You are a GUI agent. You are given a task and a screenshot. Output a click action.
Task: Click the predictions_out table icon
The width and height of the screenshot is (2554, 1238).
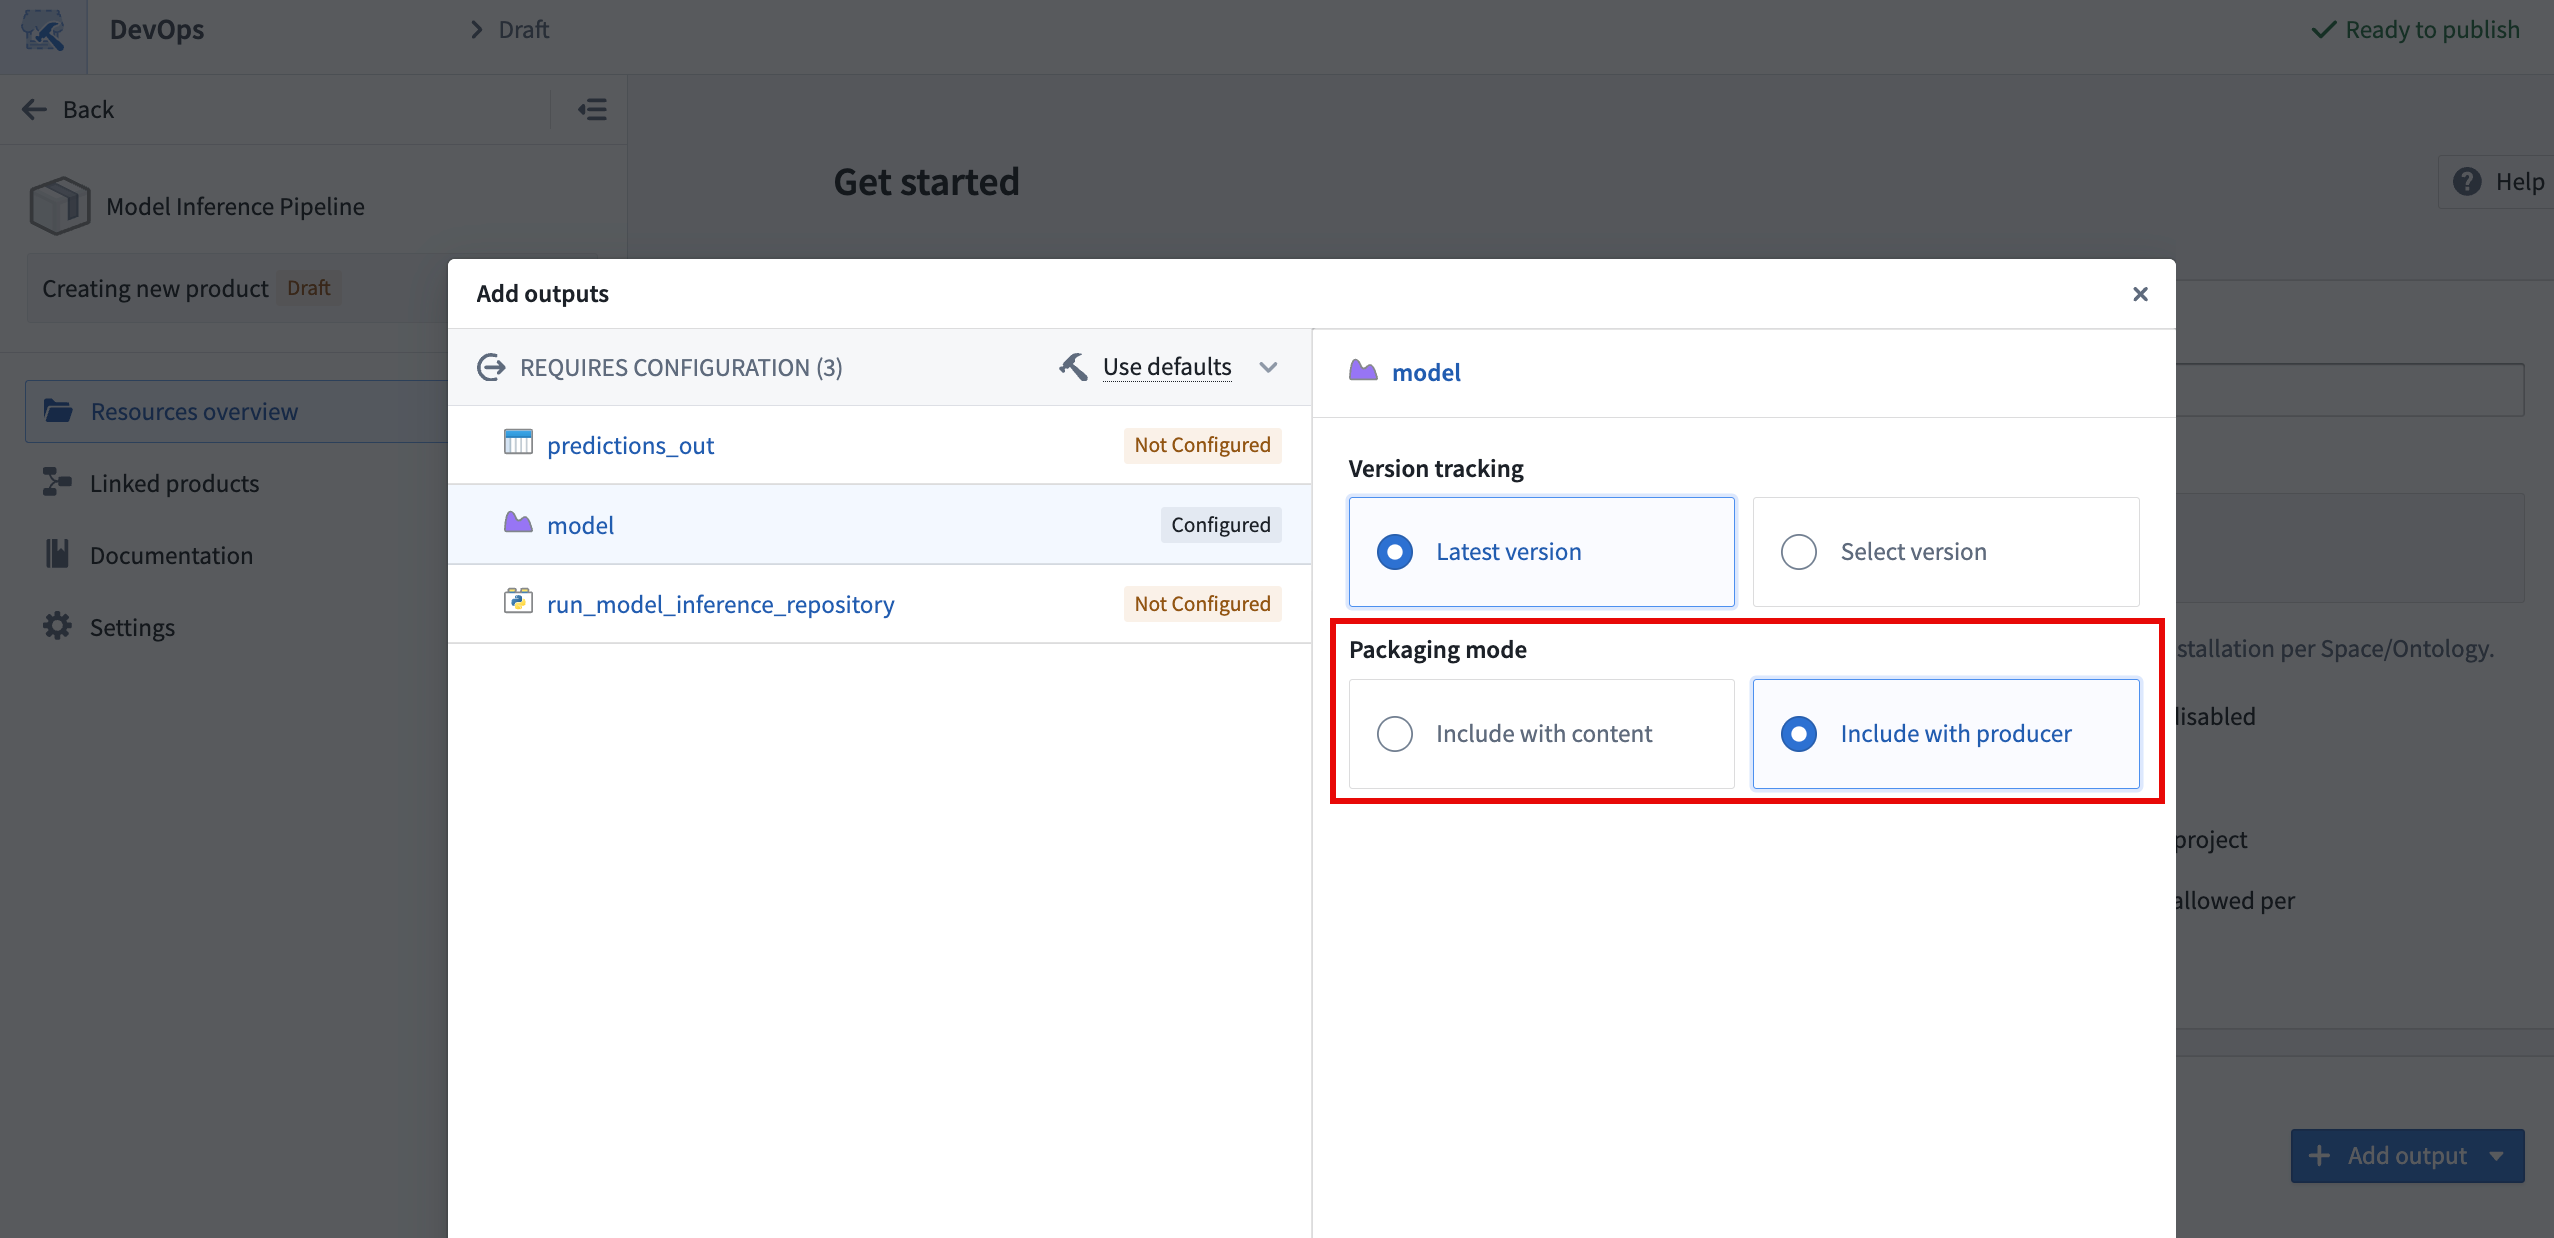click(x=518, y=444)
